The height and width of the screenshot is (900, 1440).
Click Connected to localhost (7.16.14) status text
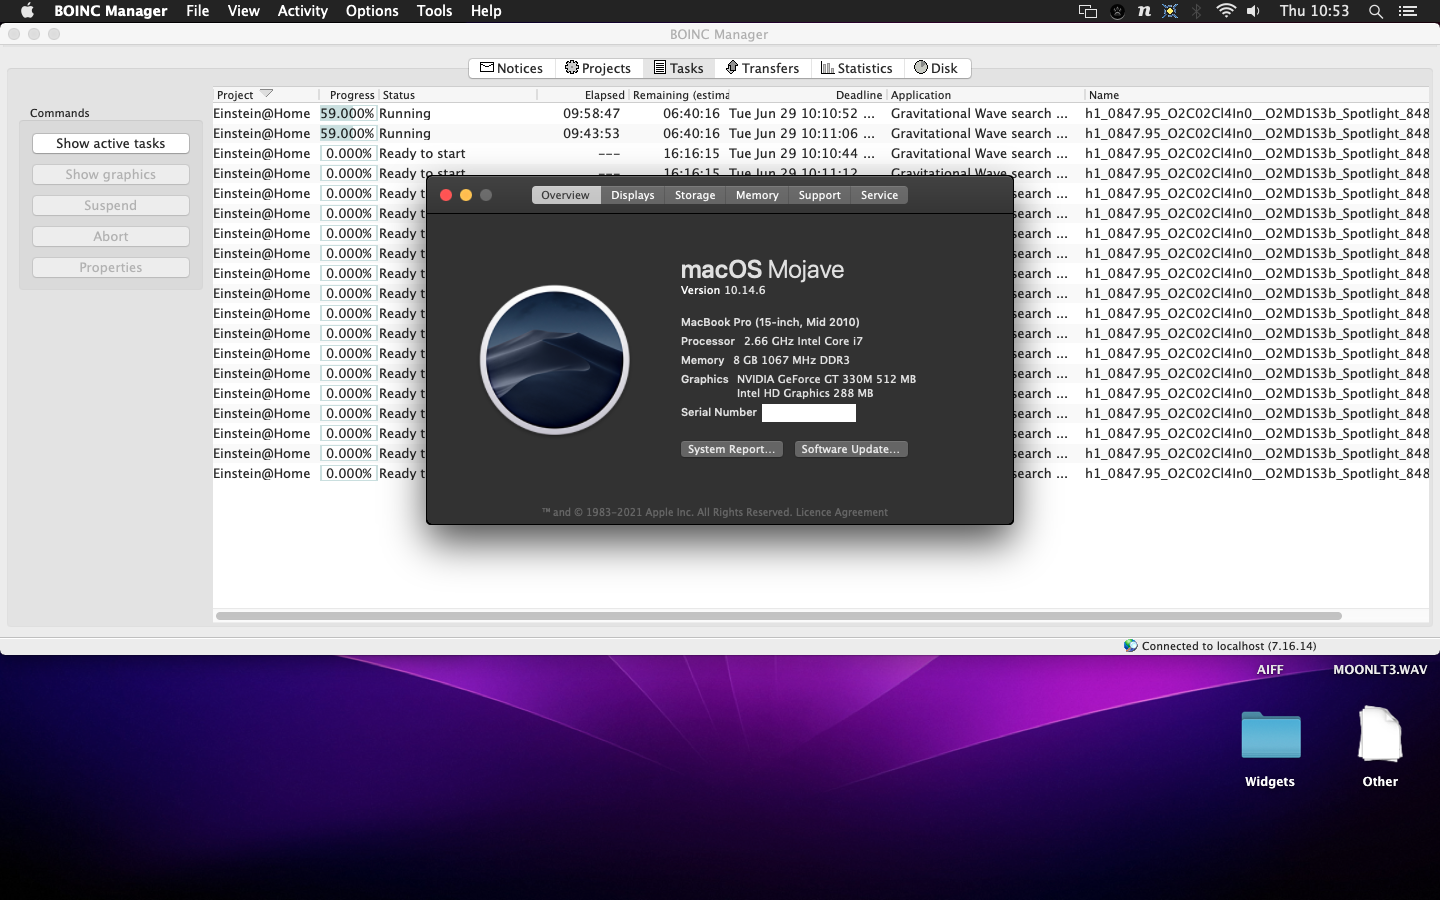1229,646
